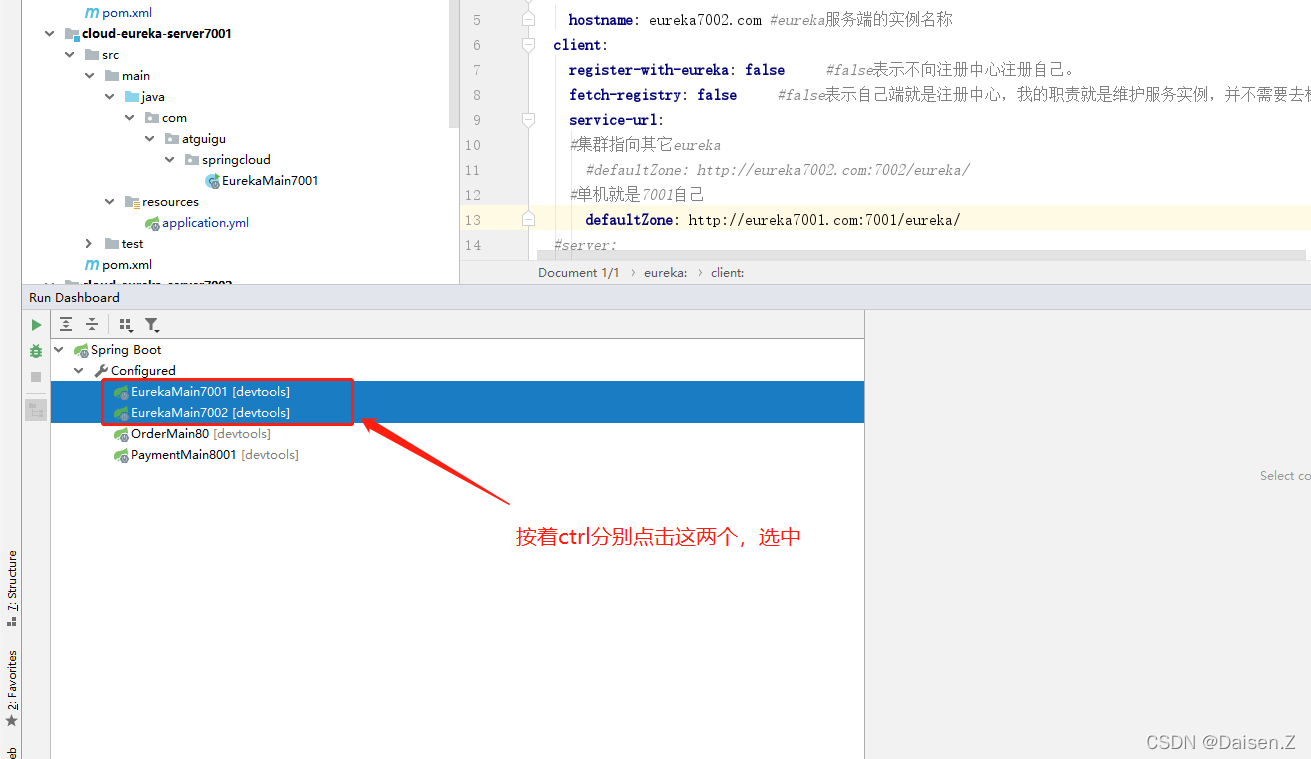1311x759 pixels.
Task: Collapse the springcloud package
Action: point(169,160)
